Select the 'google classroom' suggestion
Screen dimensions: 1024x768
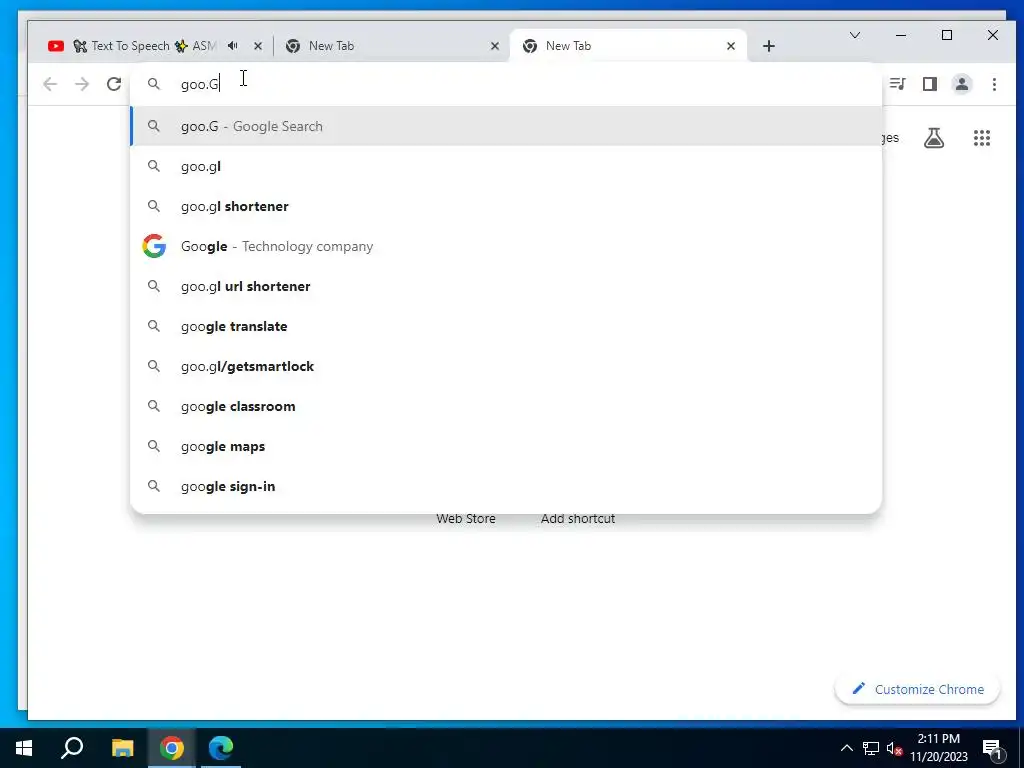(x=506, y=406)
